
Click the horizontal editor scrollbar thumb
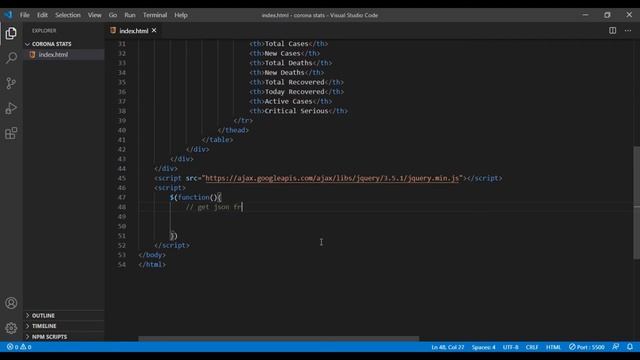[x=278, y=338]
